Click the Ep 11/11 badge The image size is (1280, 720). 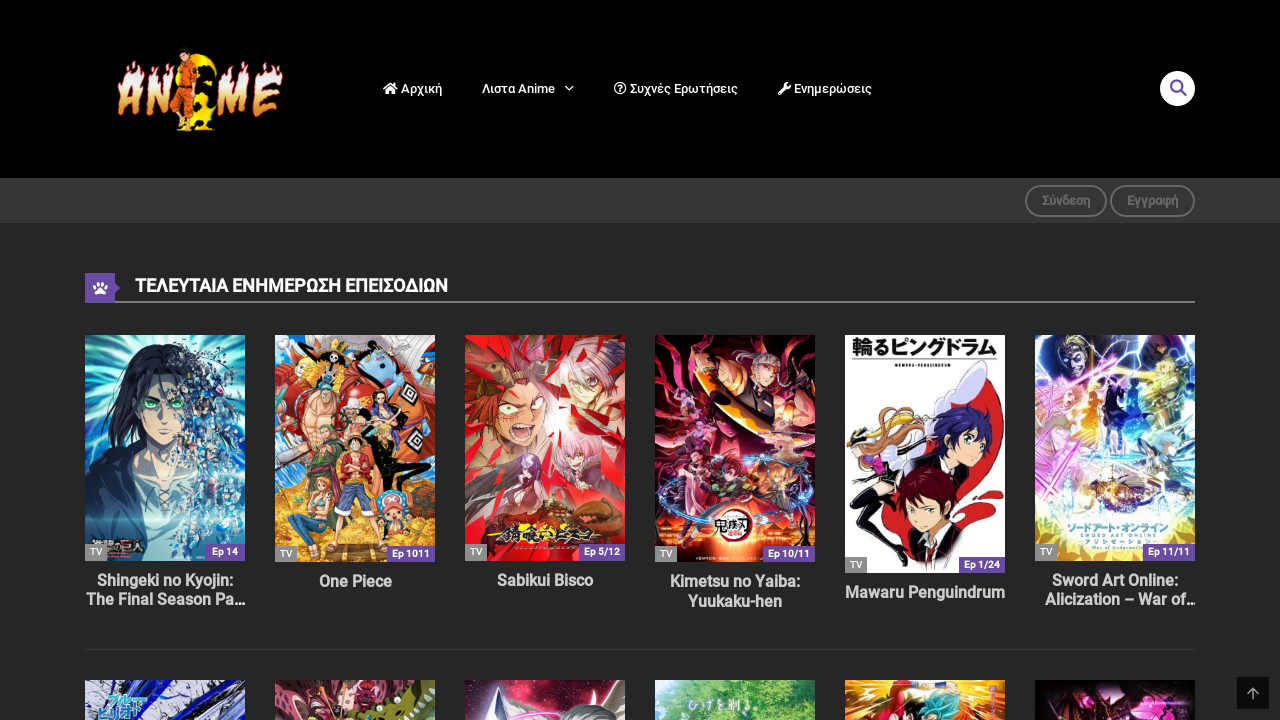click(1169, 552)
